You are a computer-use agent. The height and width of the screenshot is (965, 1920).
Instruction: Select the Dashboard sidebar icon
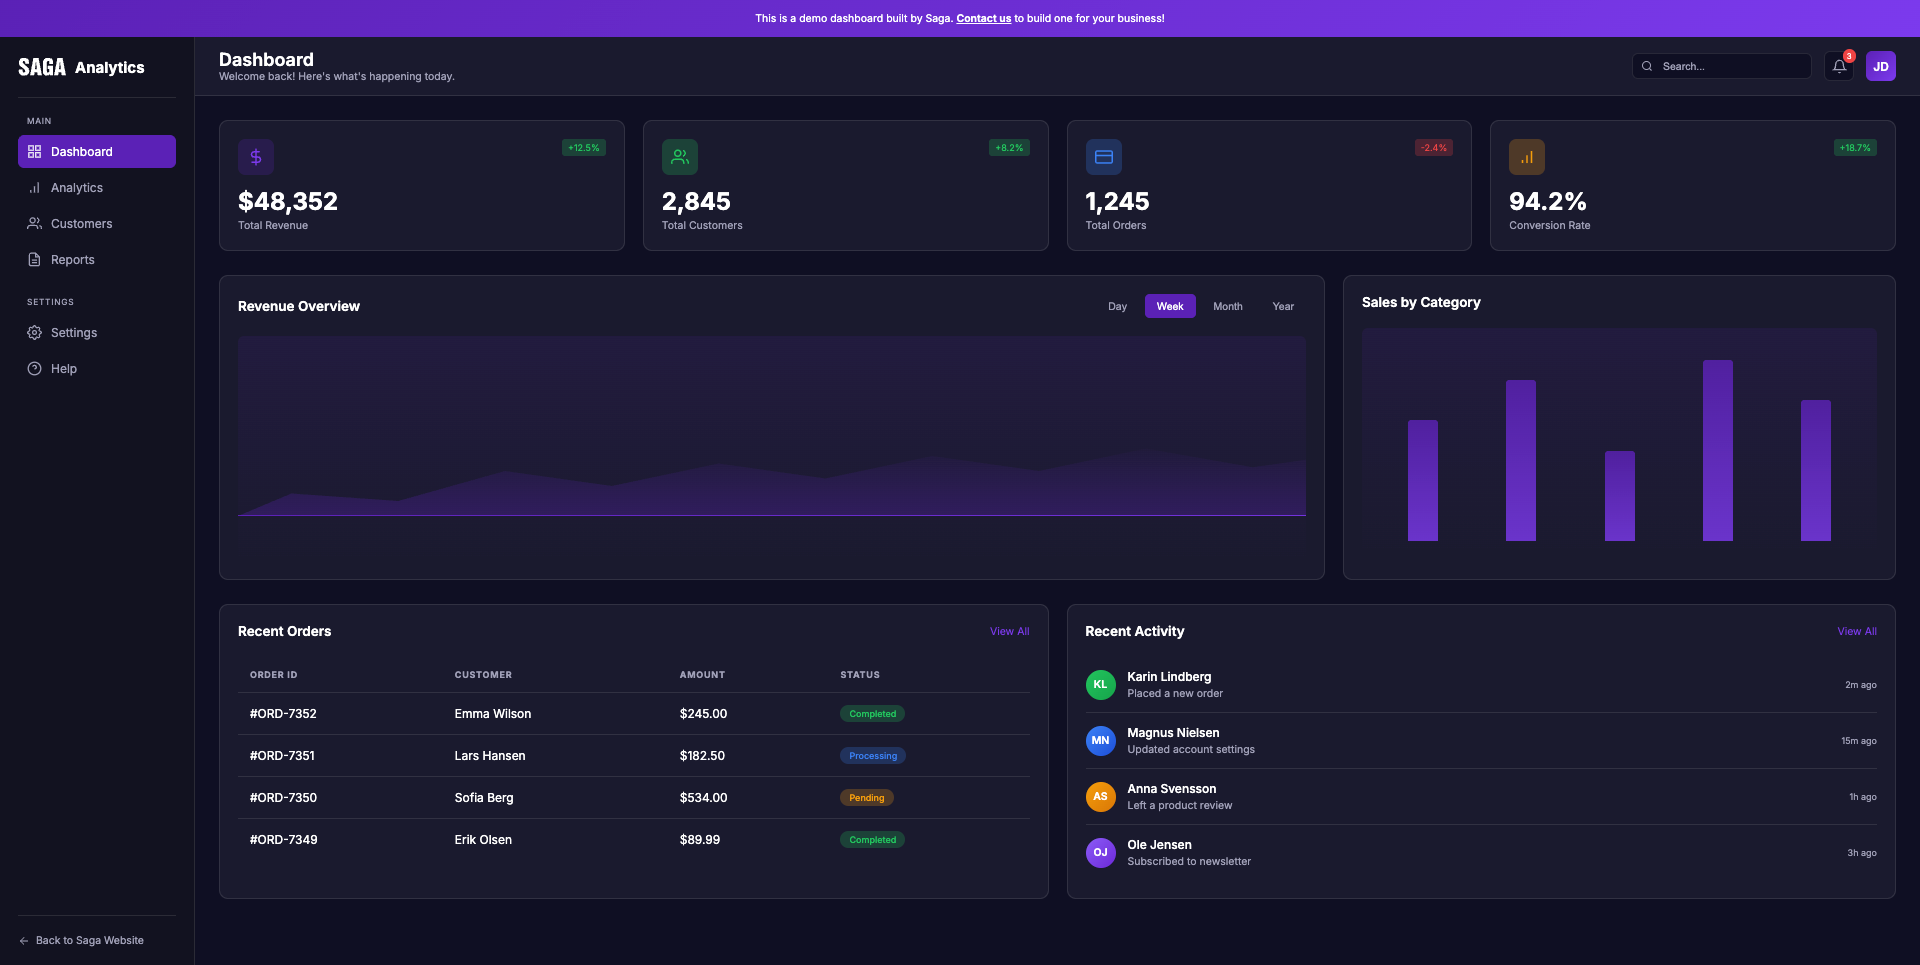click(34, 151)
